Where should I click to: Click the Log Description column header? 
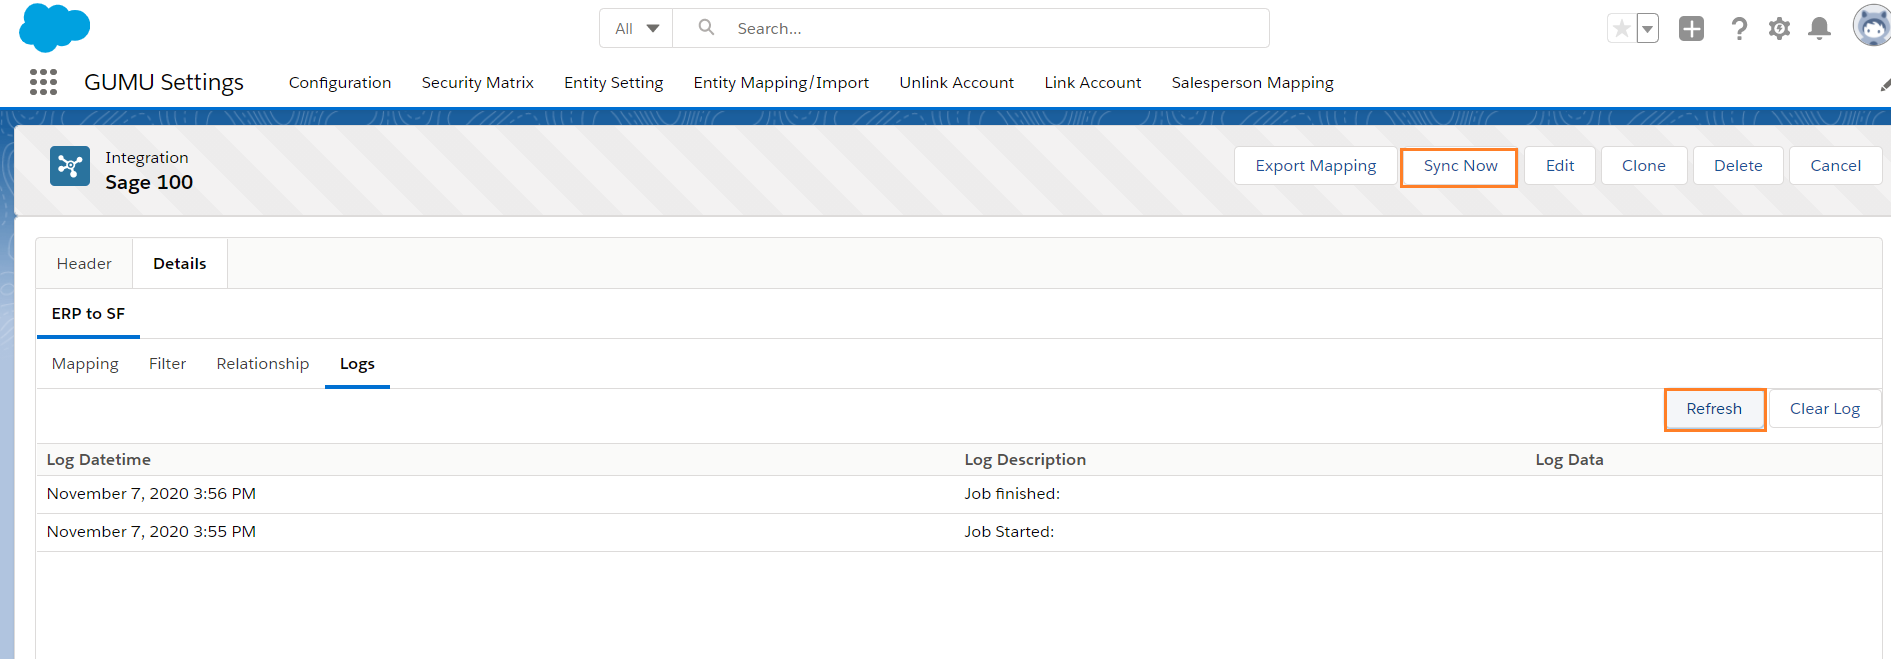pos(1025,460)
